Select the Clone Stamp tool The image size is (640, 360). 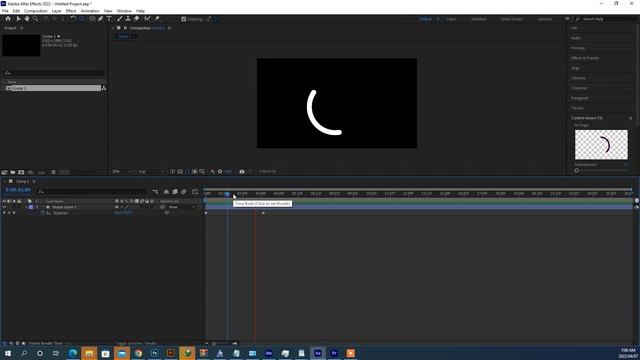point(128,19)
